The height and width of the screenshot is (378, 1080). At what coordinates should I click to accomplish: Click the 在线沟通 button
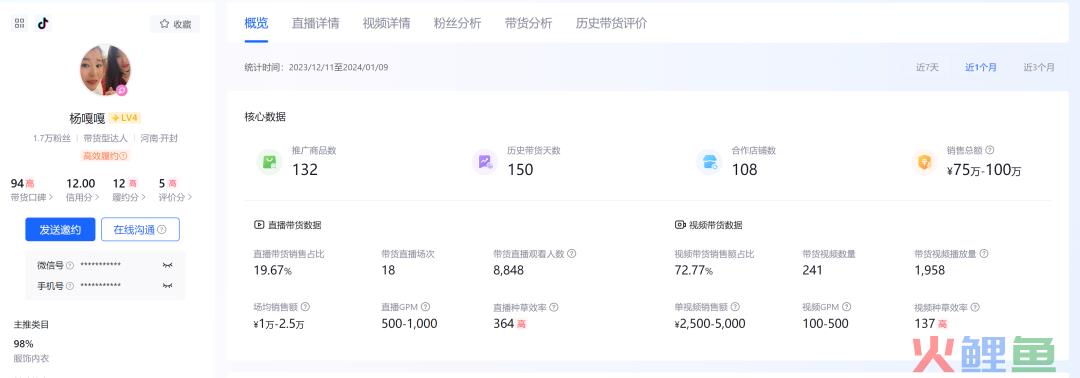pyautogui.click(x=141, y=230)
